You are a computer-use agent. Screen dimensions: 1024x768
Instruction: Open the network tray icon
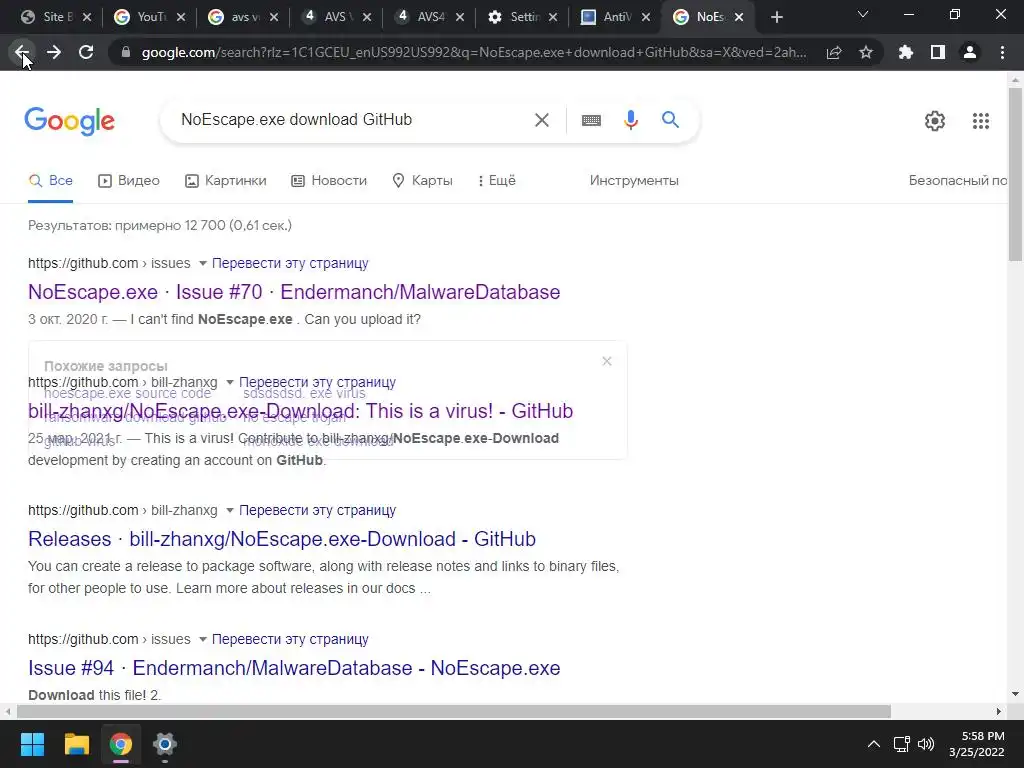click(x=902, y=744)
